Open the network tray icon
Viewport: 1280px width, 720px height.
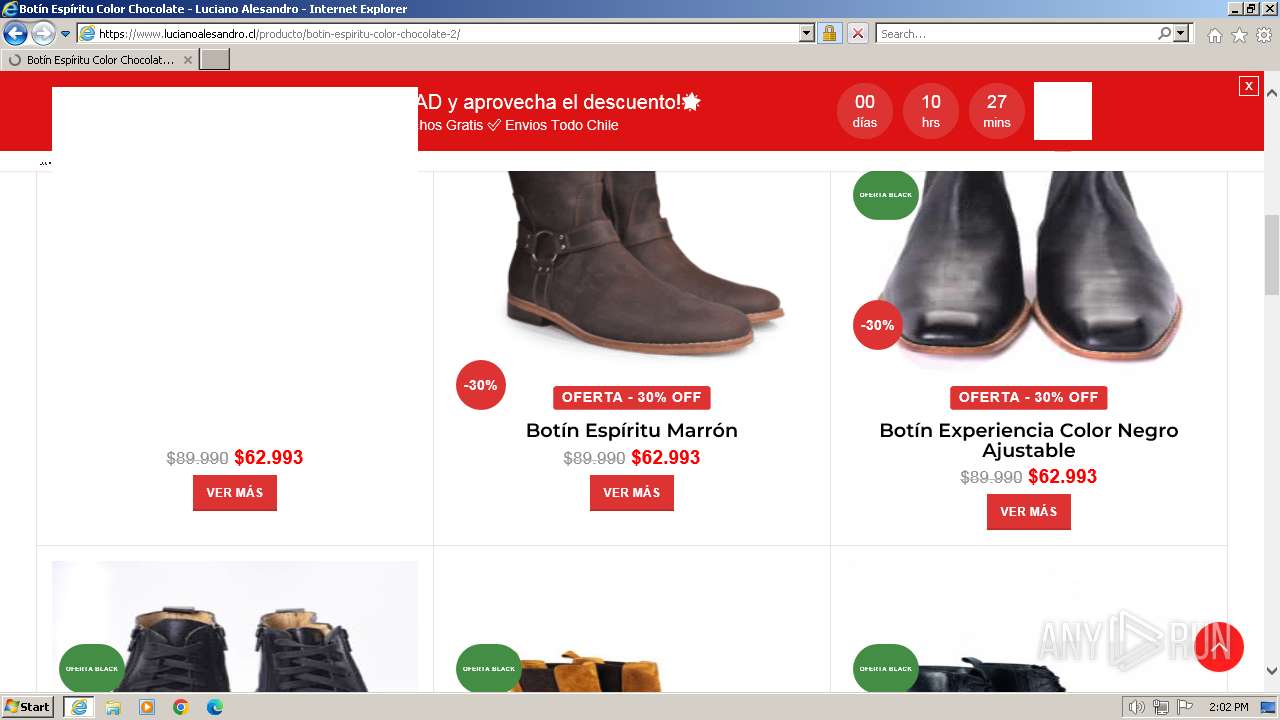[1161, 707]
